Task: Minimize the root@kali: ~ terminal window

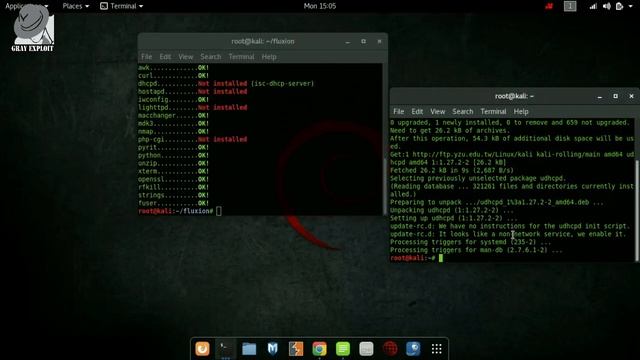Action: tap(600, 96)
